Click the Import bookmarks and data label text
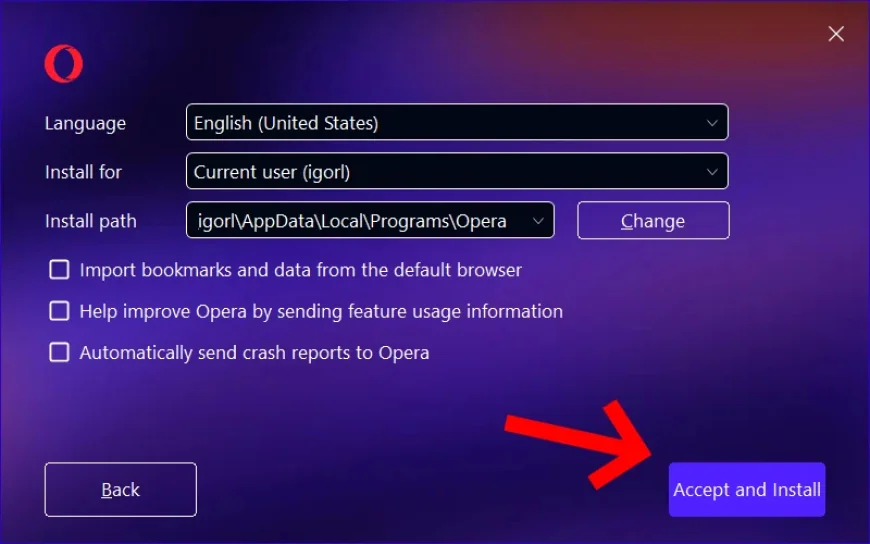 300,270
